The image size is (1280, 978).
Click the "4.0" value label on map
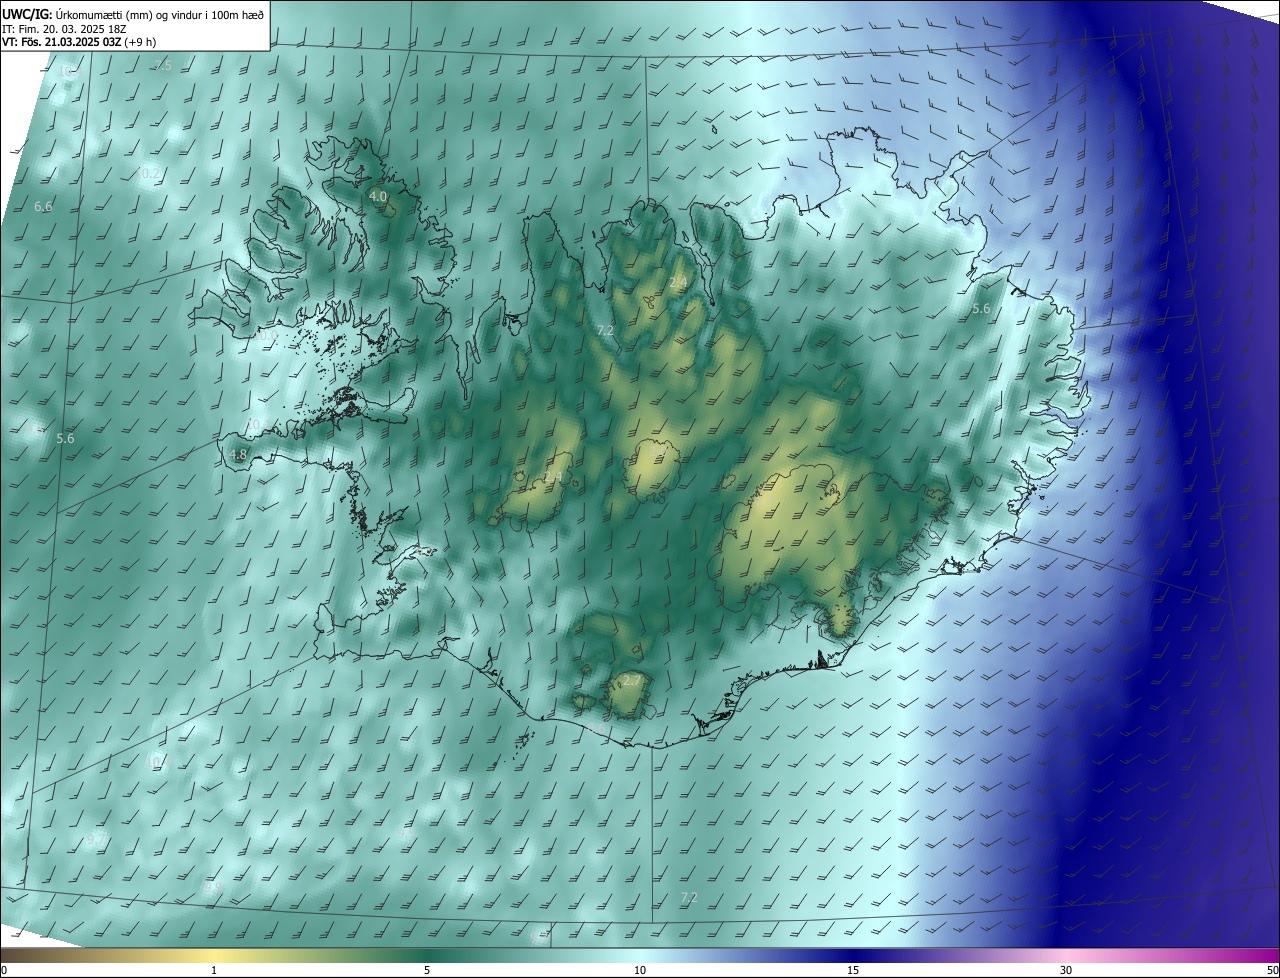click(x=378, y=197)
